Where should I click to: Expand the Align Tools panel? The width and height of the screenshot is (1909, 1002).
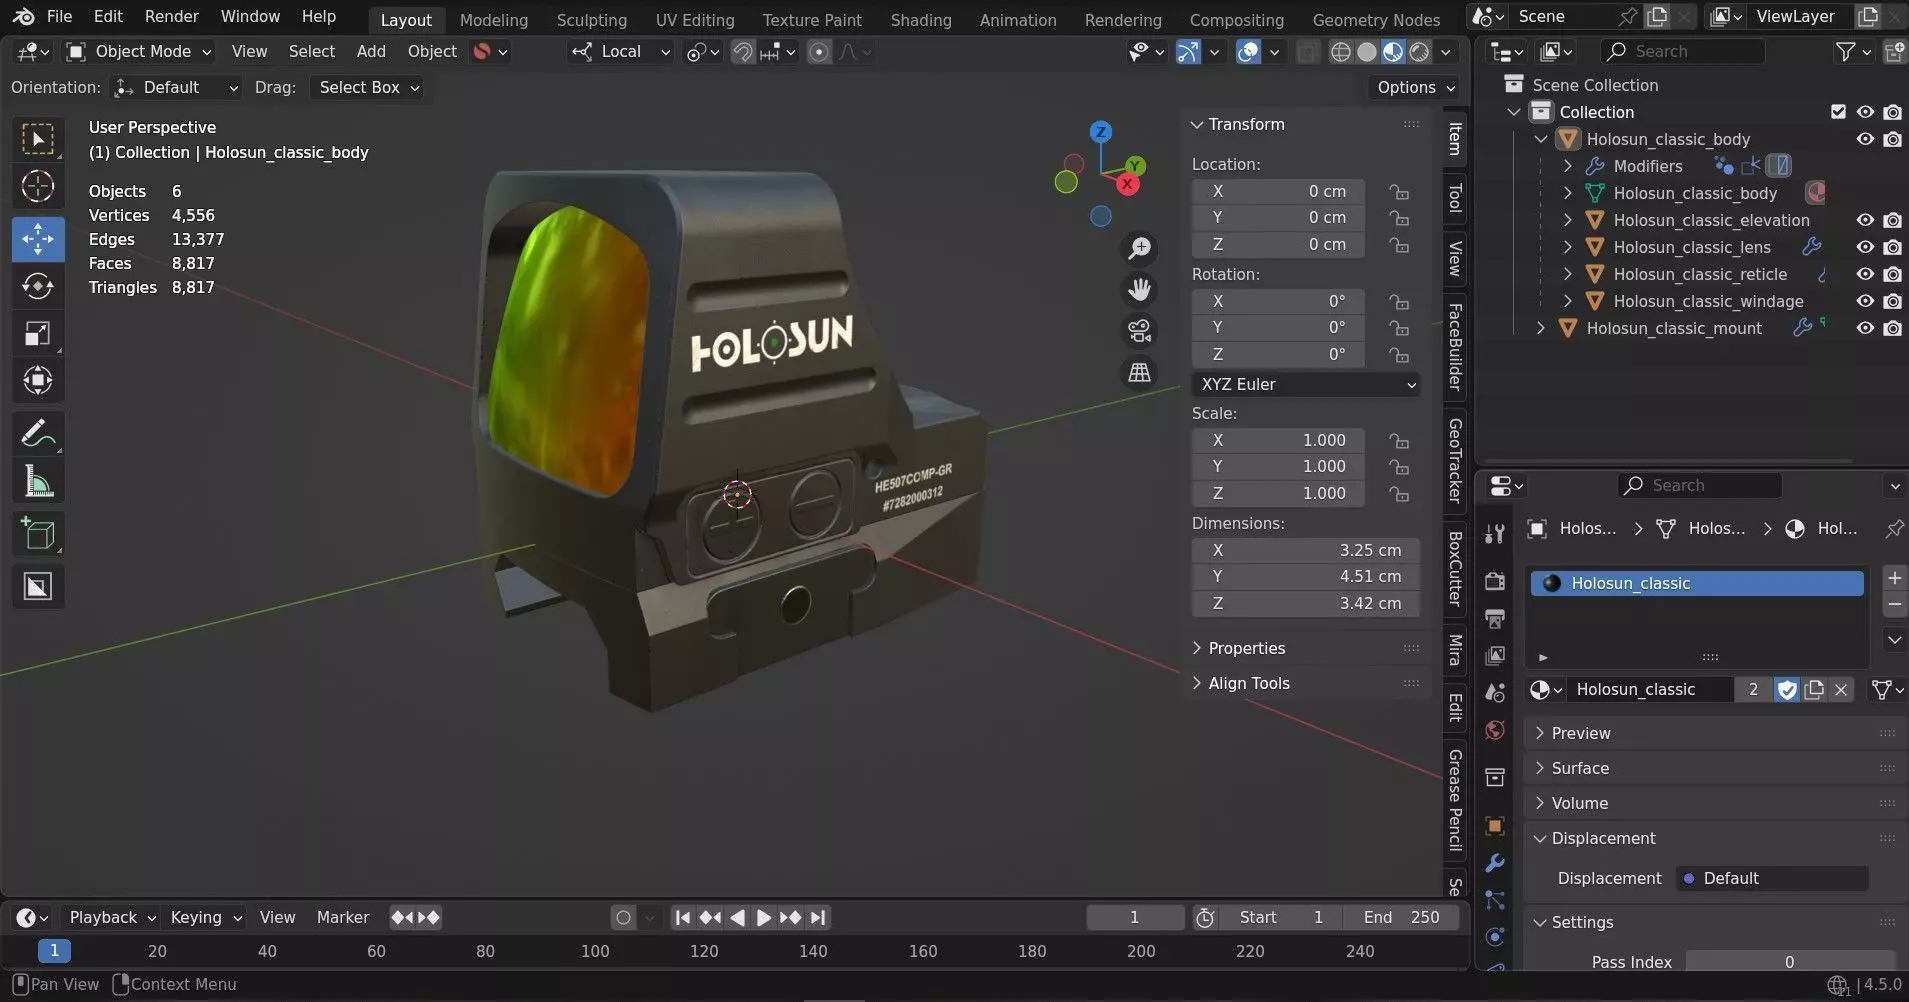coord(1248,683)
